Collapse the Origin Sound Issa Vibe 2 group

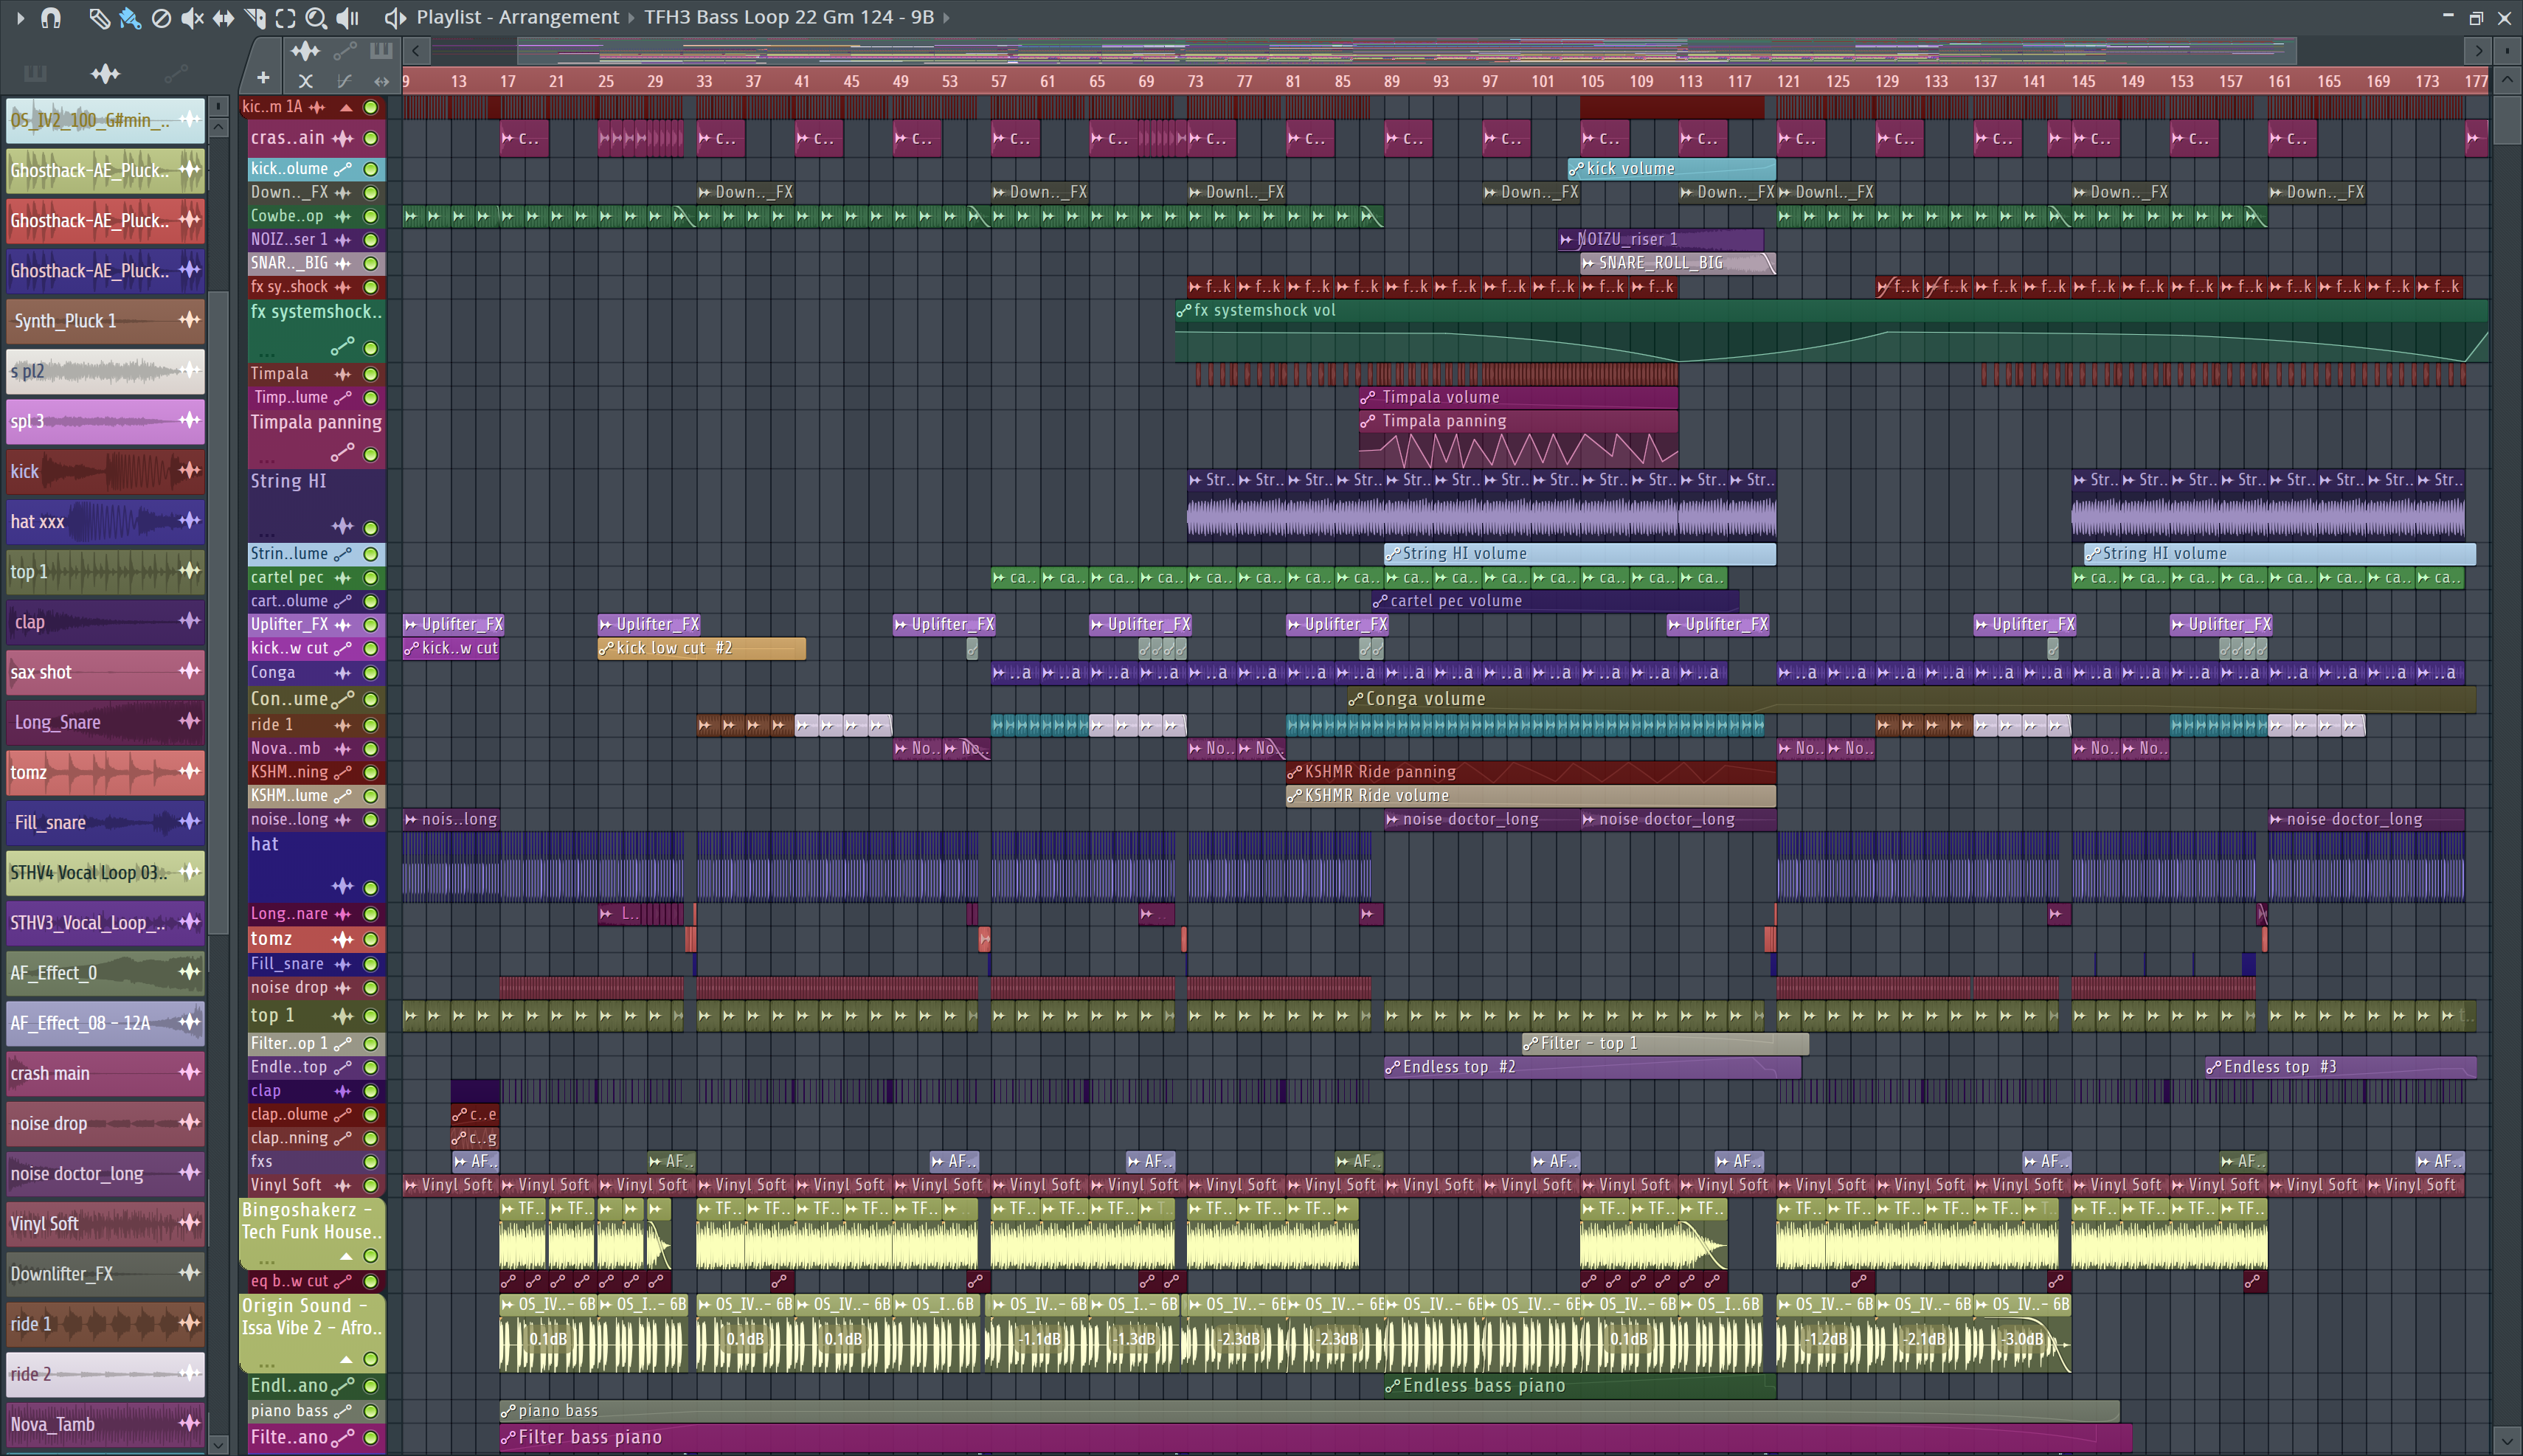pyautogui.click(x=346, y=1359)
